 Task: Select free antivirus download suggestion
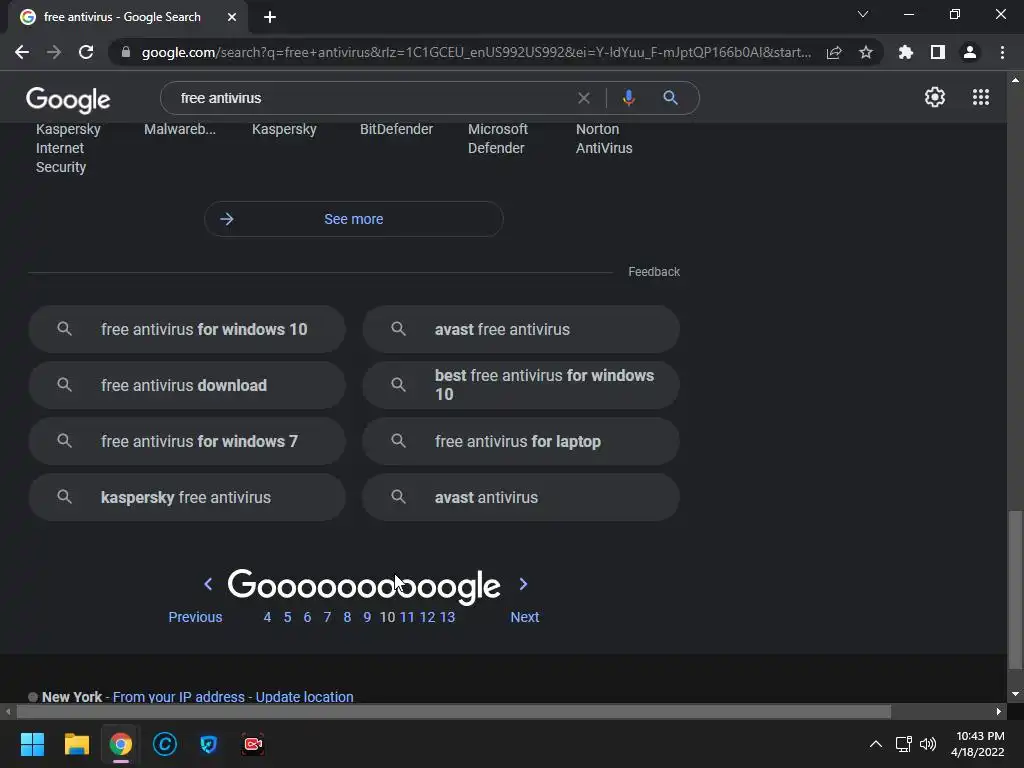point(187,385)
